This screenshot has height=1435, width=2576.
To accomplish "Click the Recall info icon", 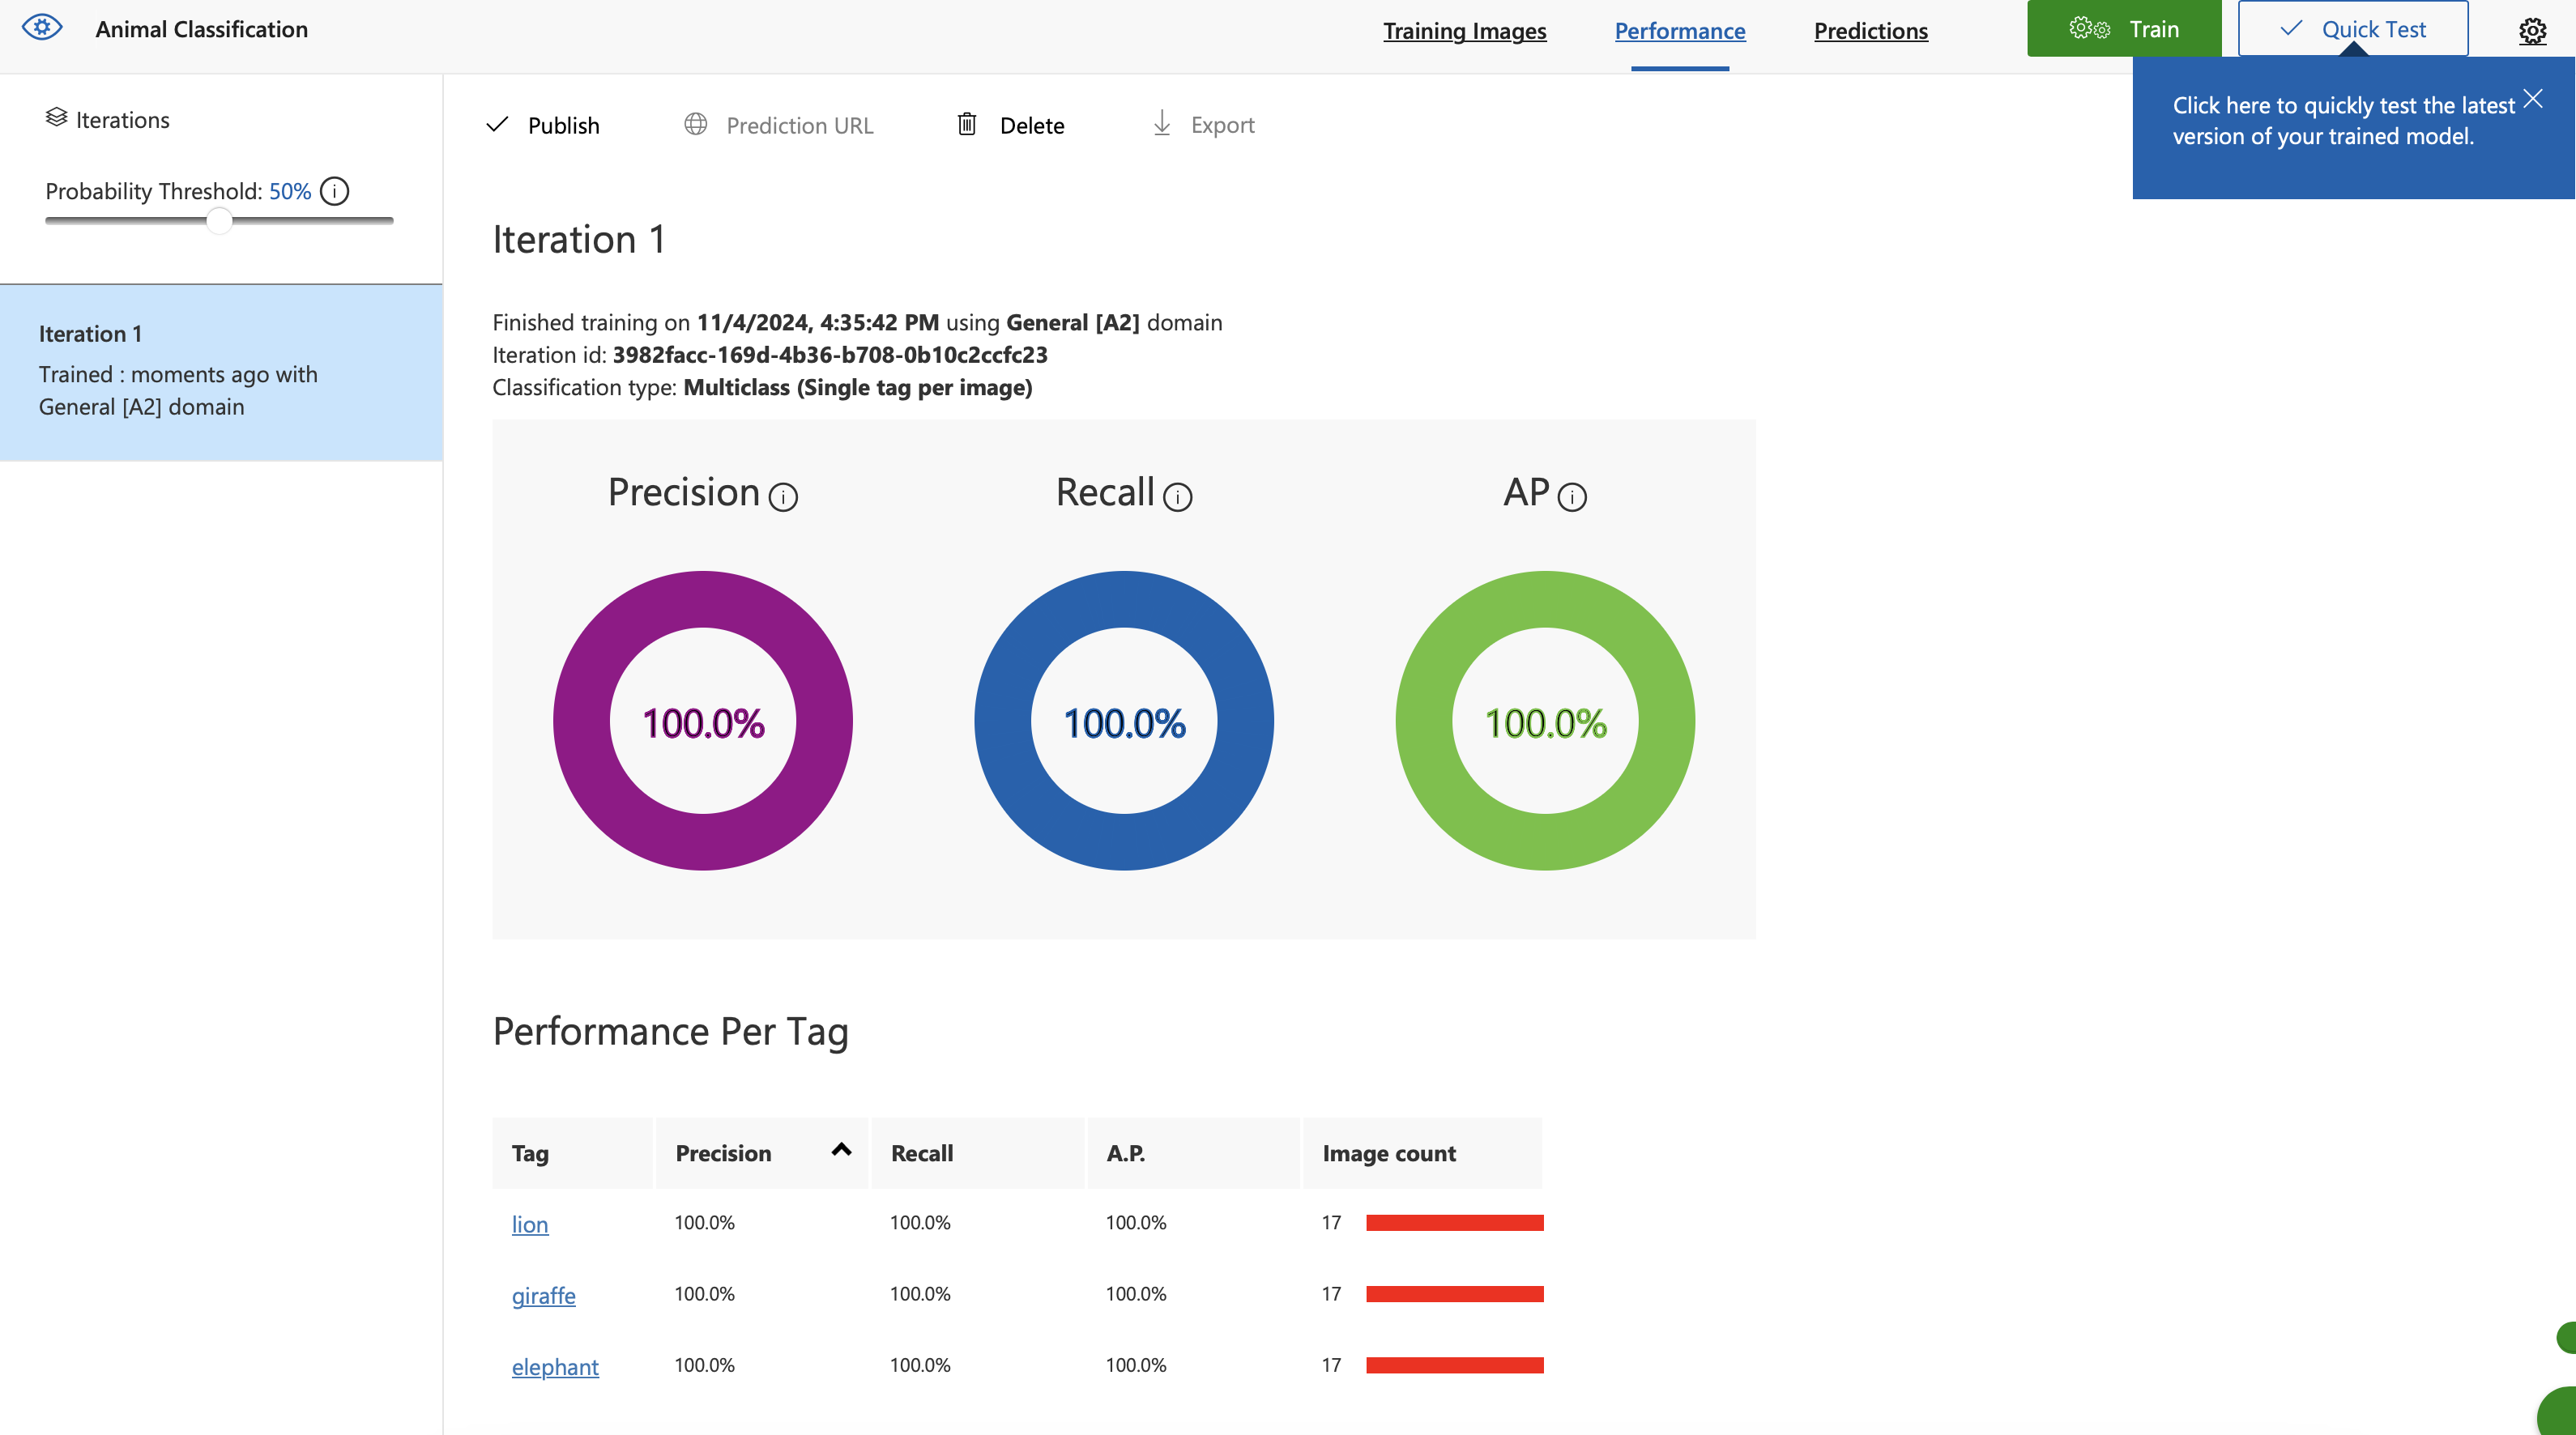I will [x=1178, y=497].
